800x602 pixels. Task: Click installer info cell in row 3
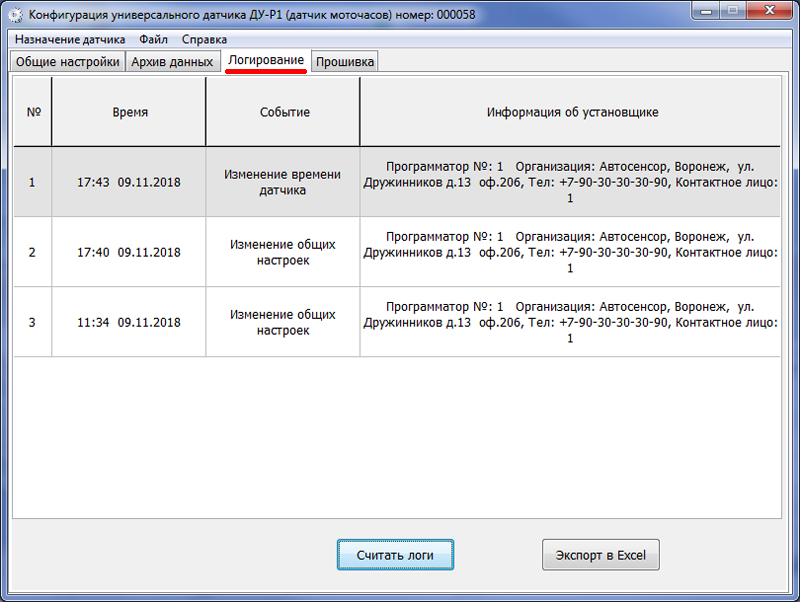coord(570,322)
